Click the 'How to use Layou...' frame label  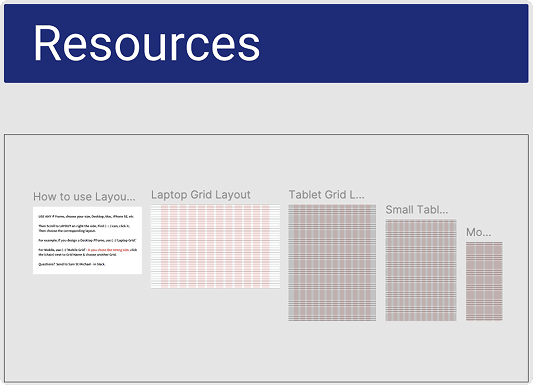tap(84, 197)
